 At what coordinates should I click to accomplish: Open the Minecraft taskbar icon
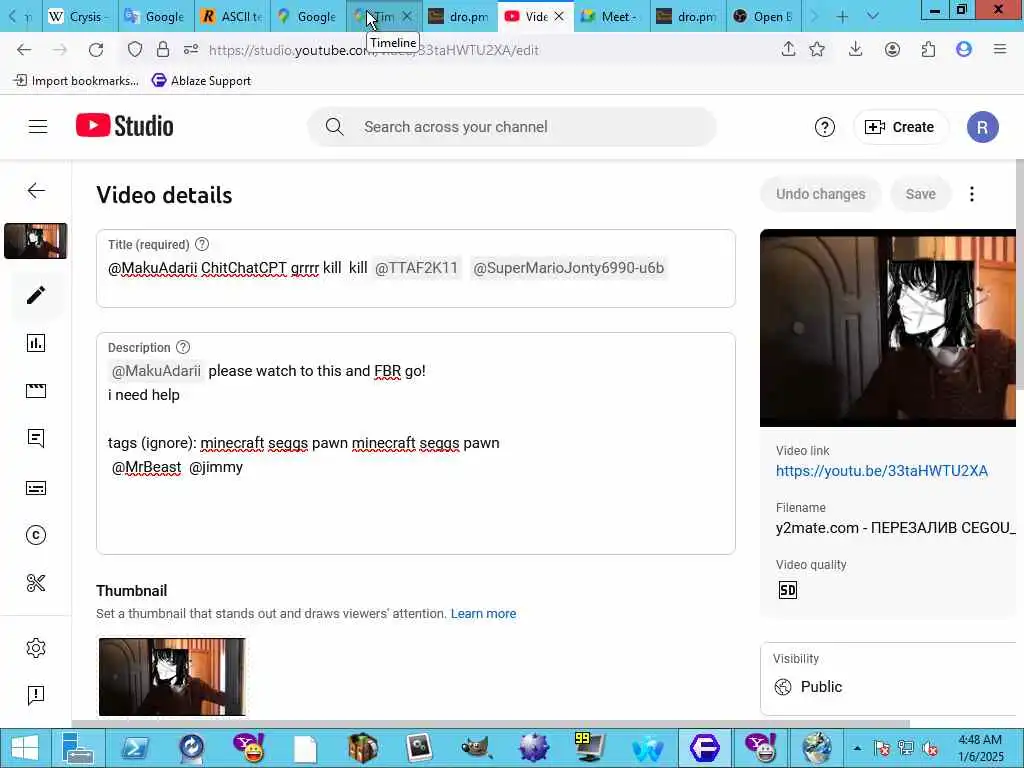(x=363, y=748)
